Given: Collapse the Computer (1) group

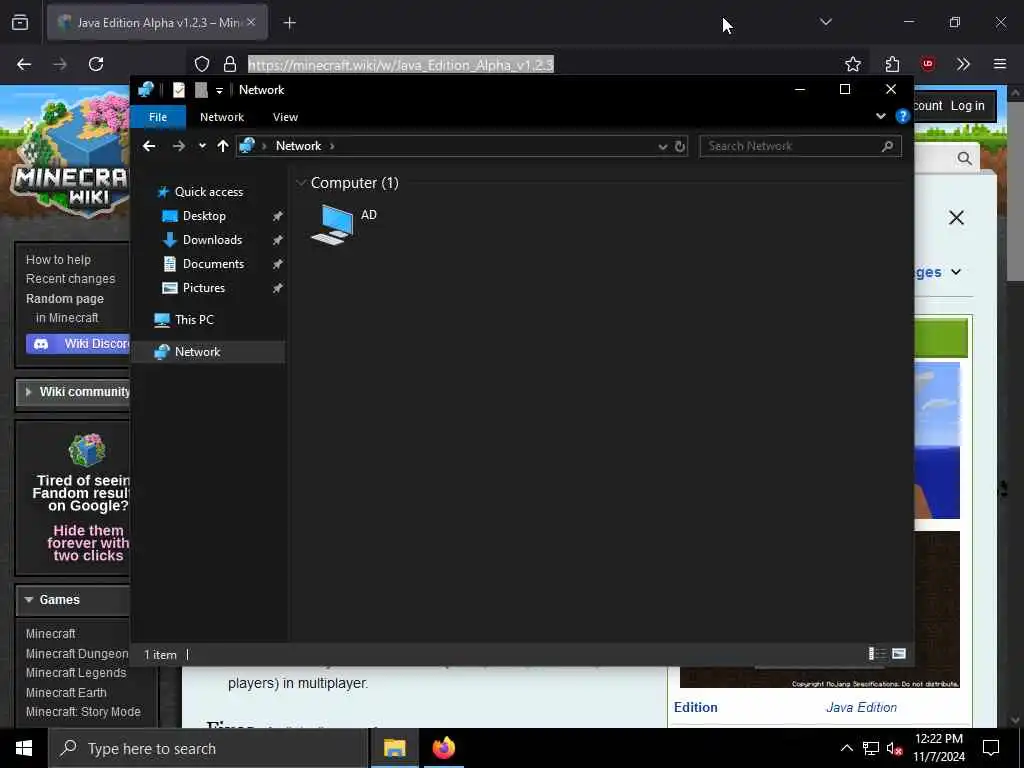Looking at the screenshot, I should 301,183.
